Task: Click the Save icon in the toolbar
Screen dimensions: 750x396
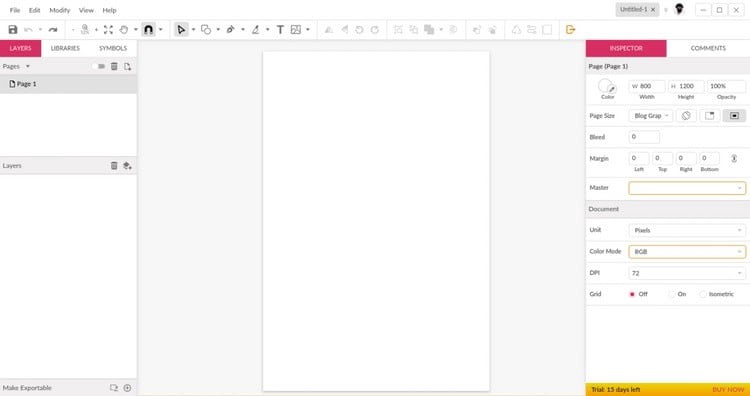Action: tap(13, 30)
